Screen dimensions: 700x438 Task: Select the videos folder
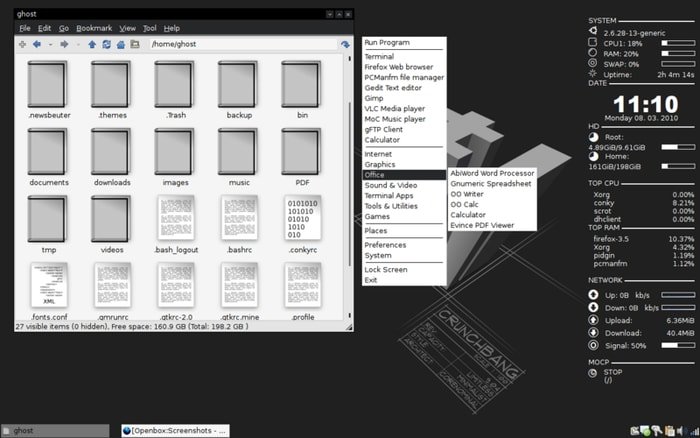click(112, 225)
